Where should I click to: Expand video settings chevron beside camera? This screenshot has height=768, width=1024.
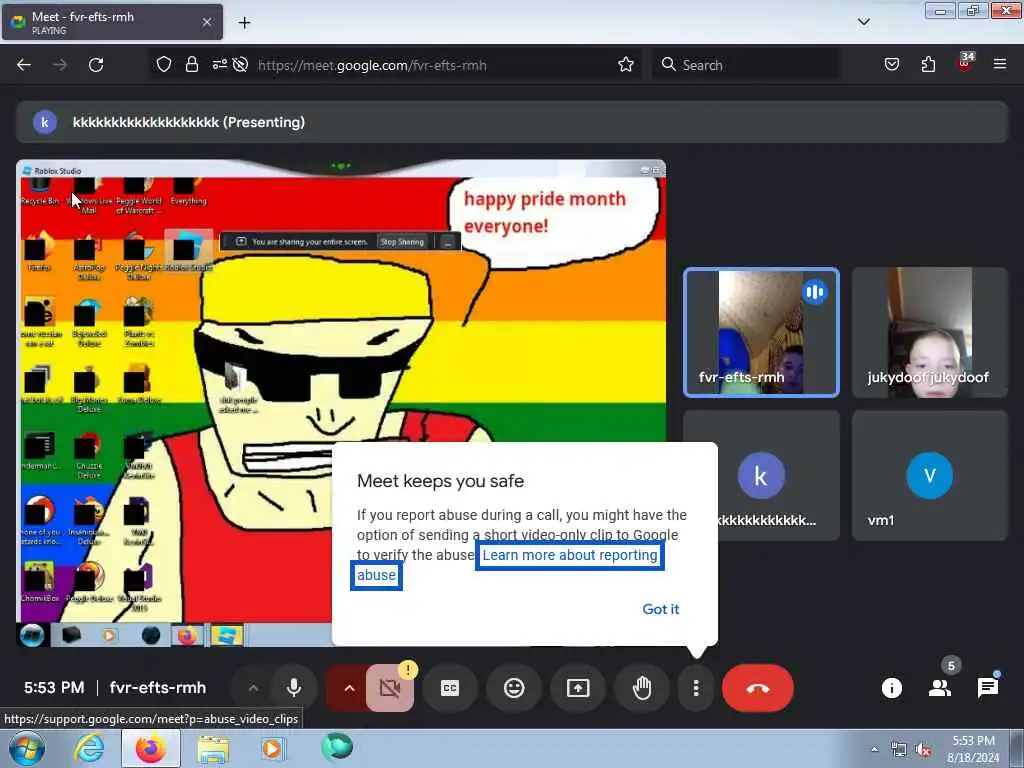[x=349, y=688]
